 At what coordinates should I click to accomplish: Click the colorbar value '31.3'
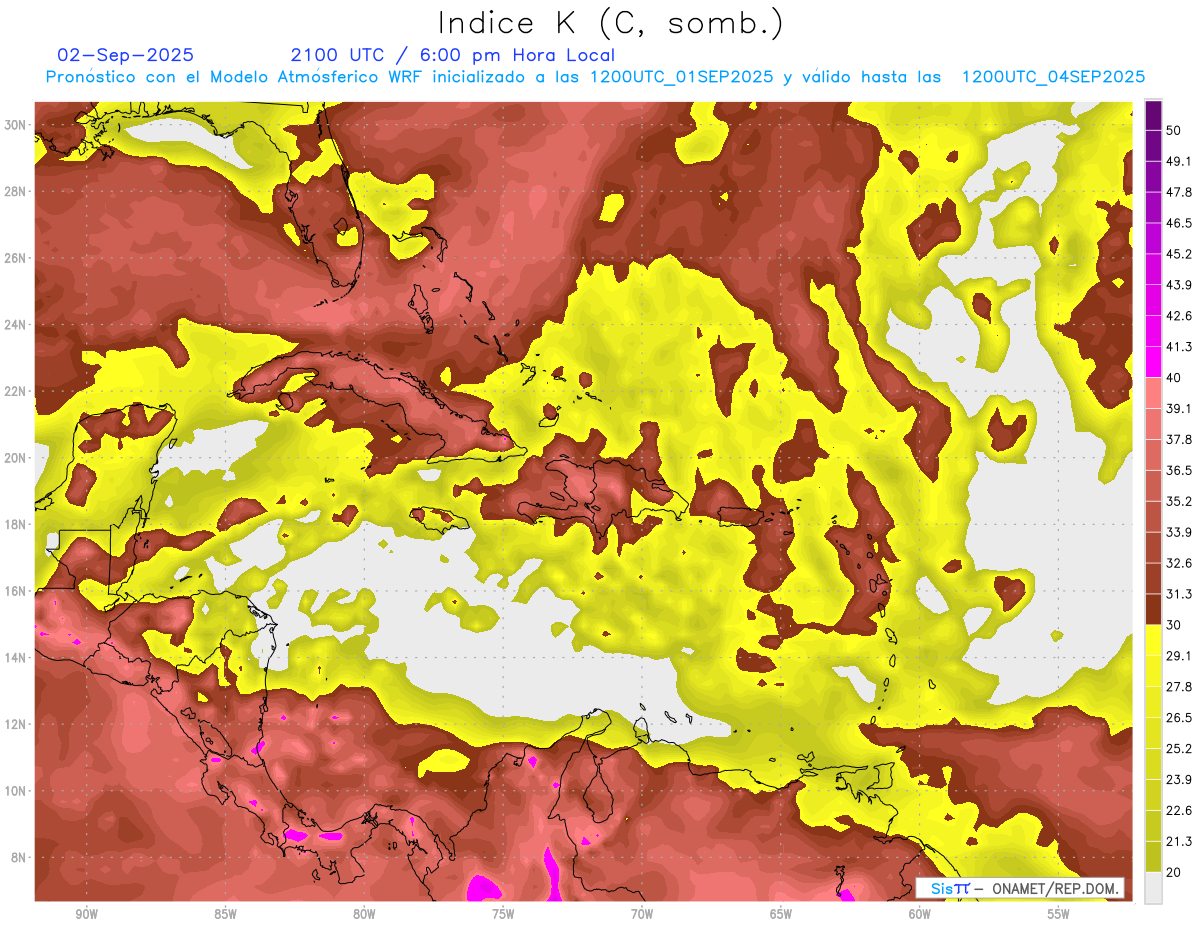tap(1179, 595)
